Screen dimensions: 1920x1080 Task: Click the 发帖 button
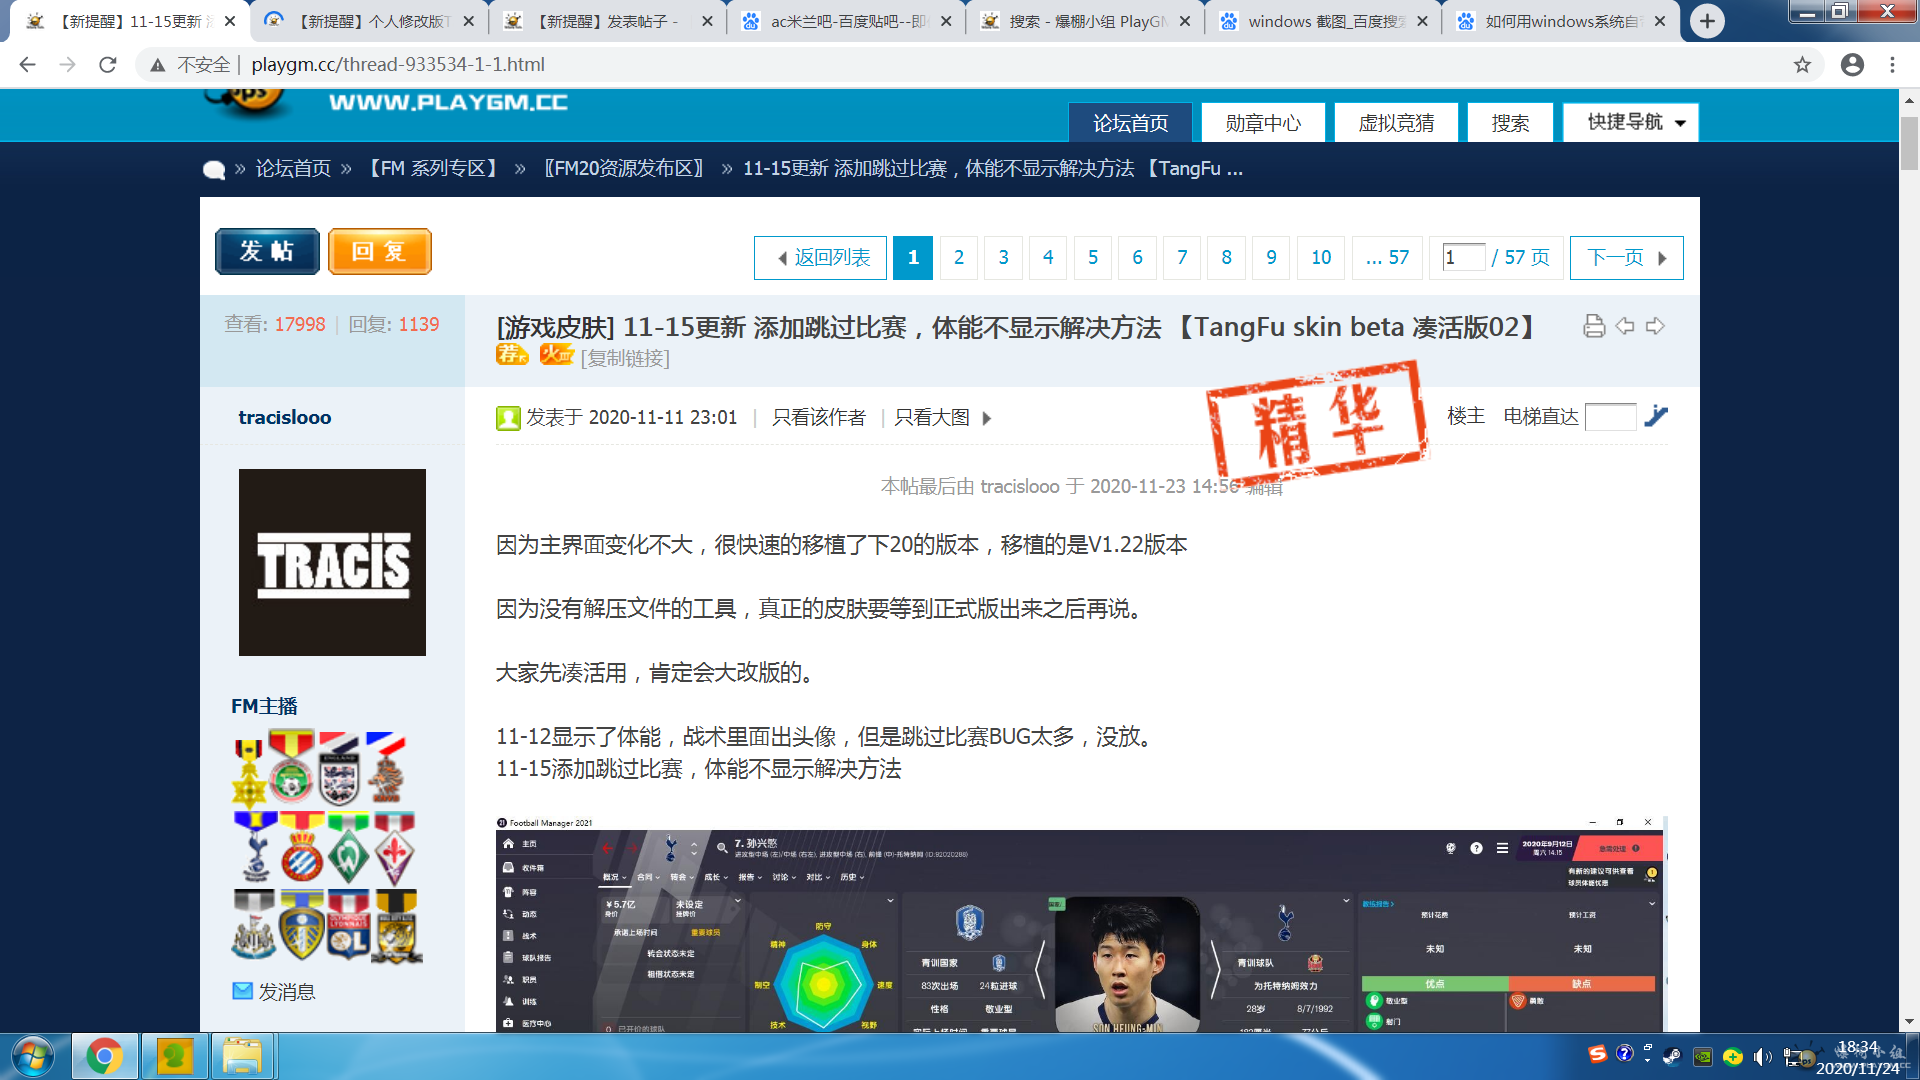click(x=267, y=251)
